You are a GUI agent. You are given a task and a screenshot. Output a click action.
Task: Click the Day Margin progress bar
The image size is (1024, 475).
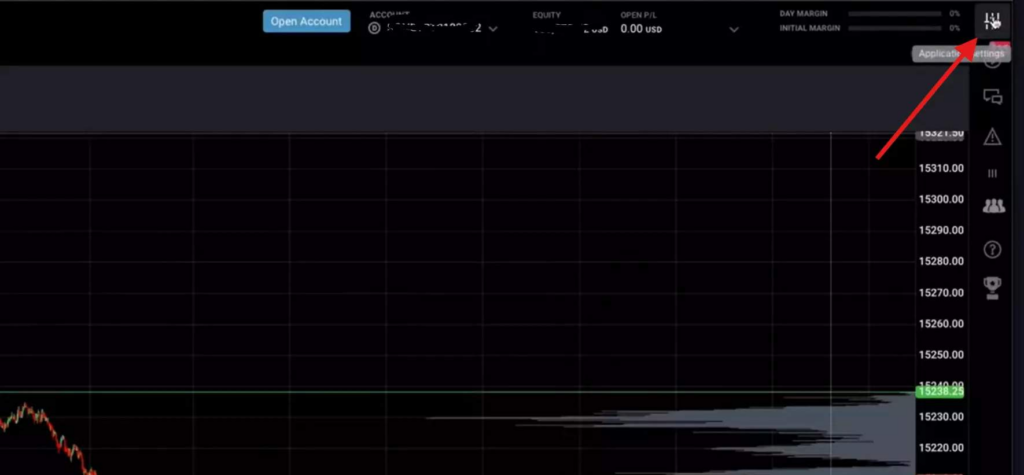click(x=894, y=14)
